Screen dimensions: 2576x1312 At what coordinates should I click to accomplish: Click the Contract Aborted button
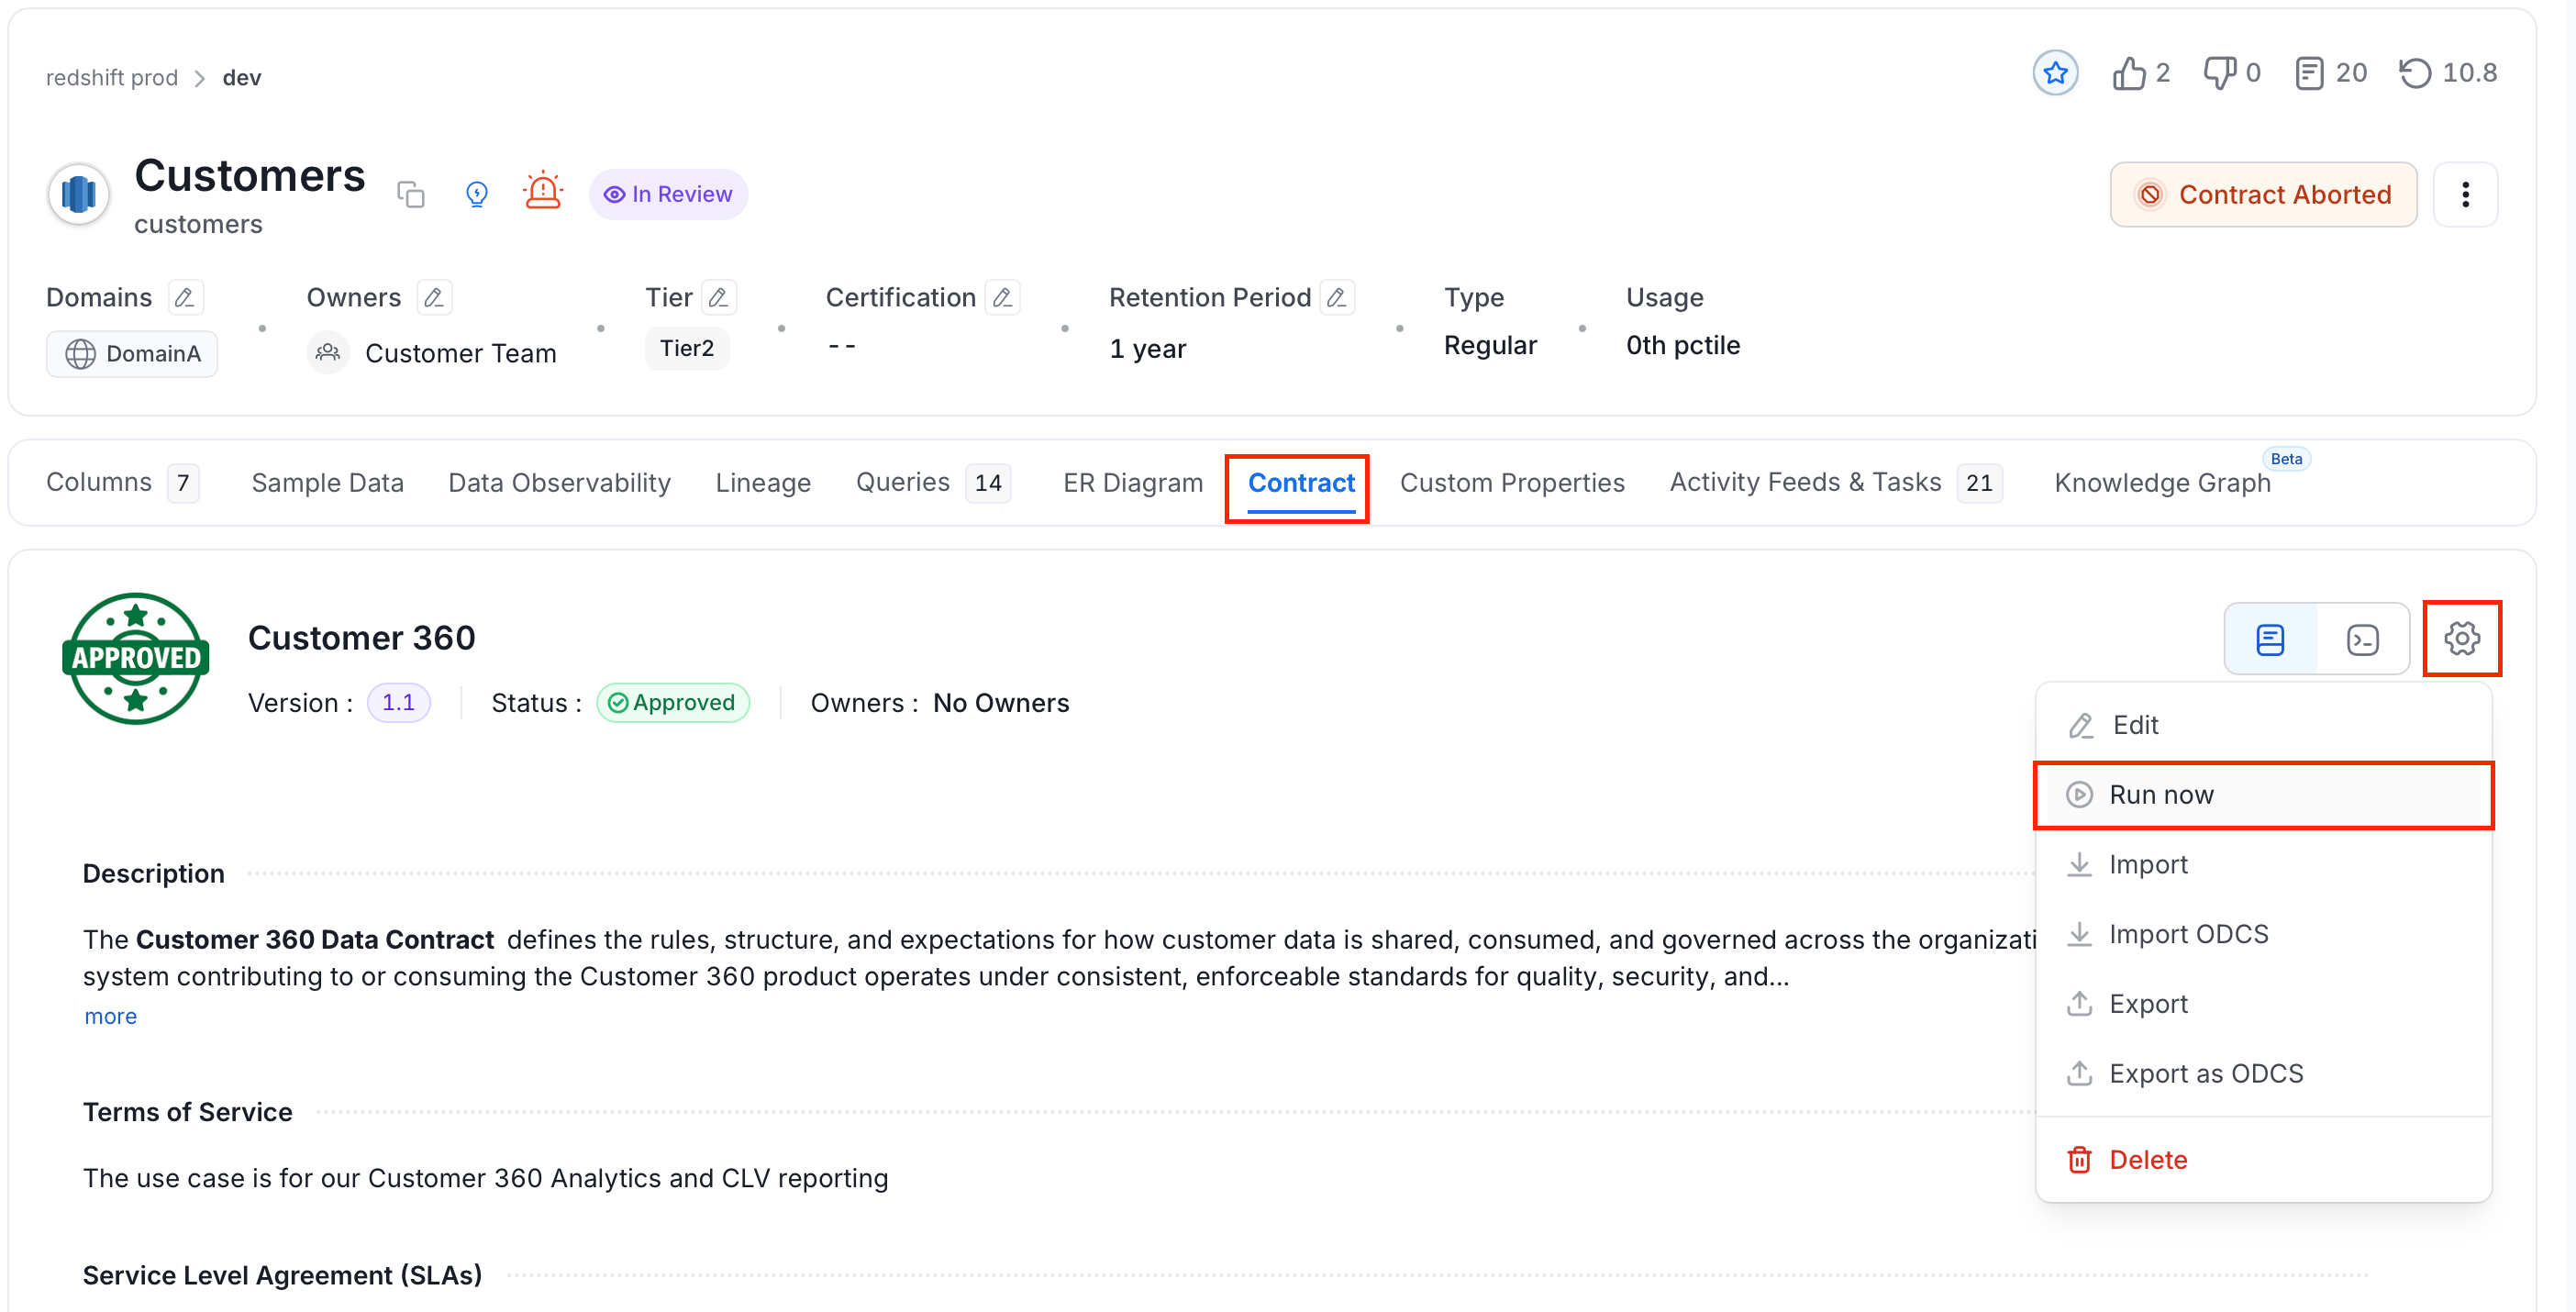point(2264,194)
